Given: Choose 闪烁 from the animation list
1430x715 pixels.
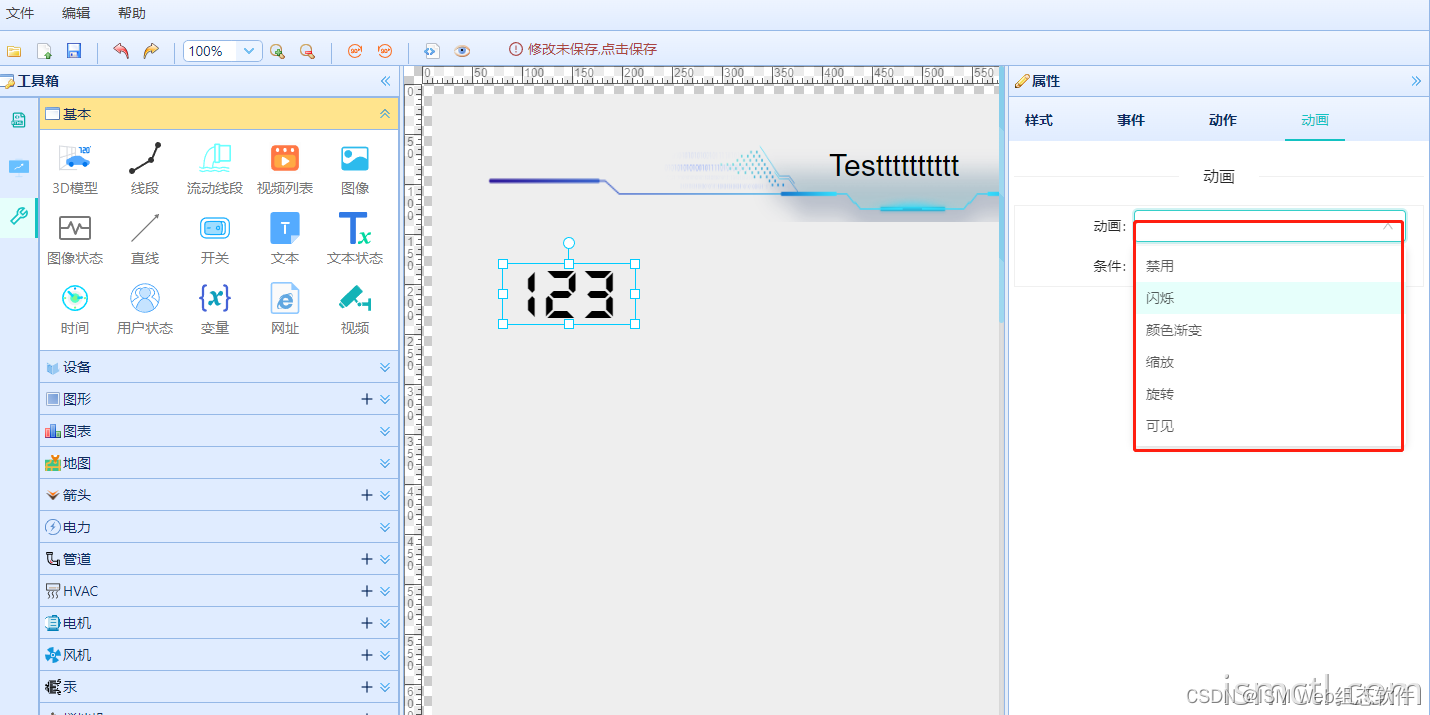Looking at the screenshot, I should 1269,298.
